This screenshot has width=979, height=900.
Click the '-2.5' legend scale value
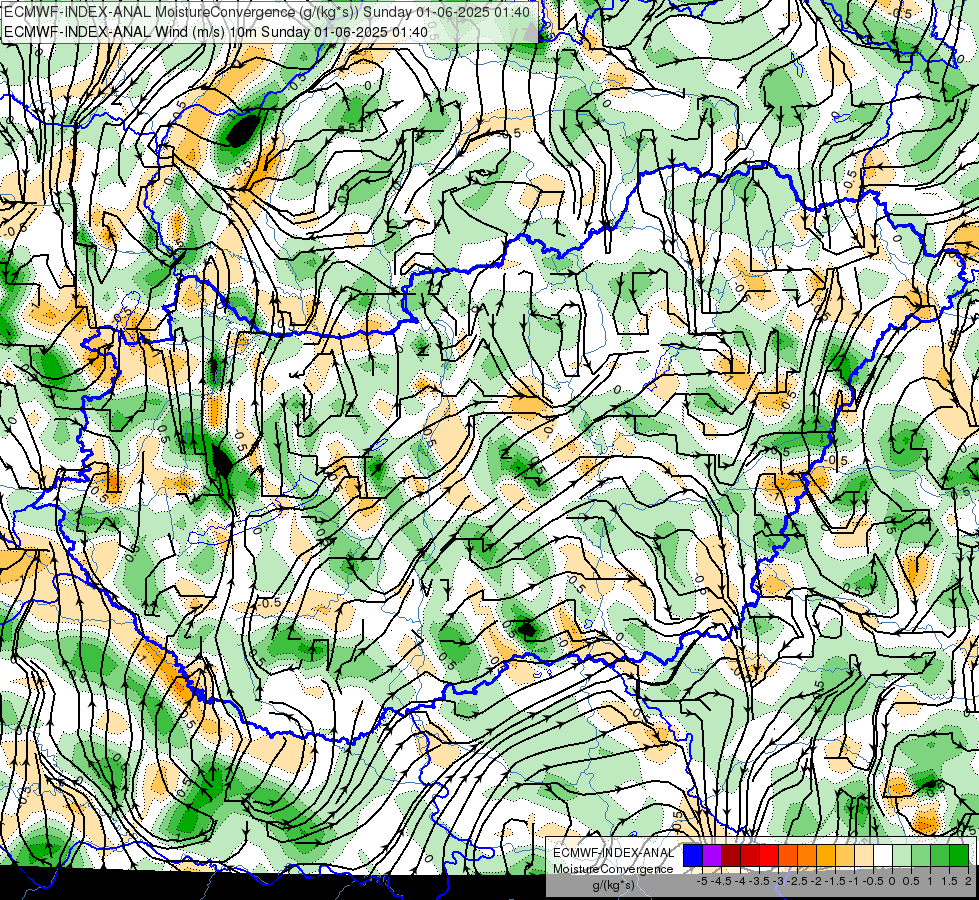tap(797, 881)
